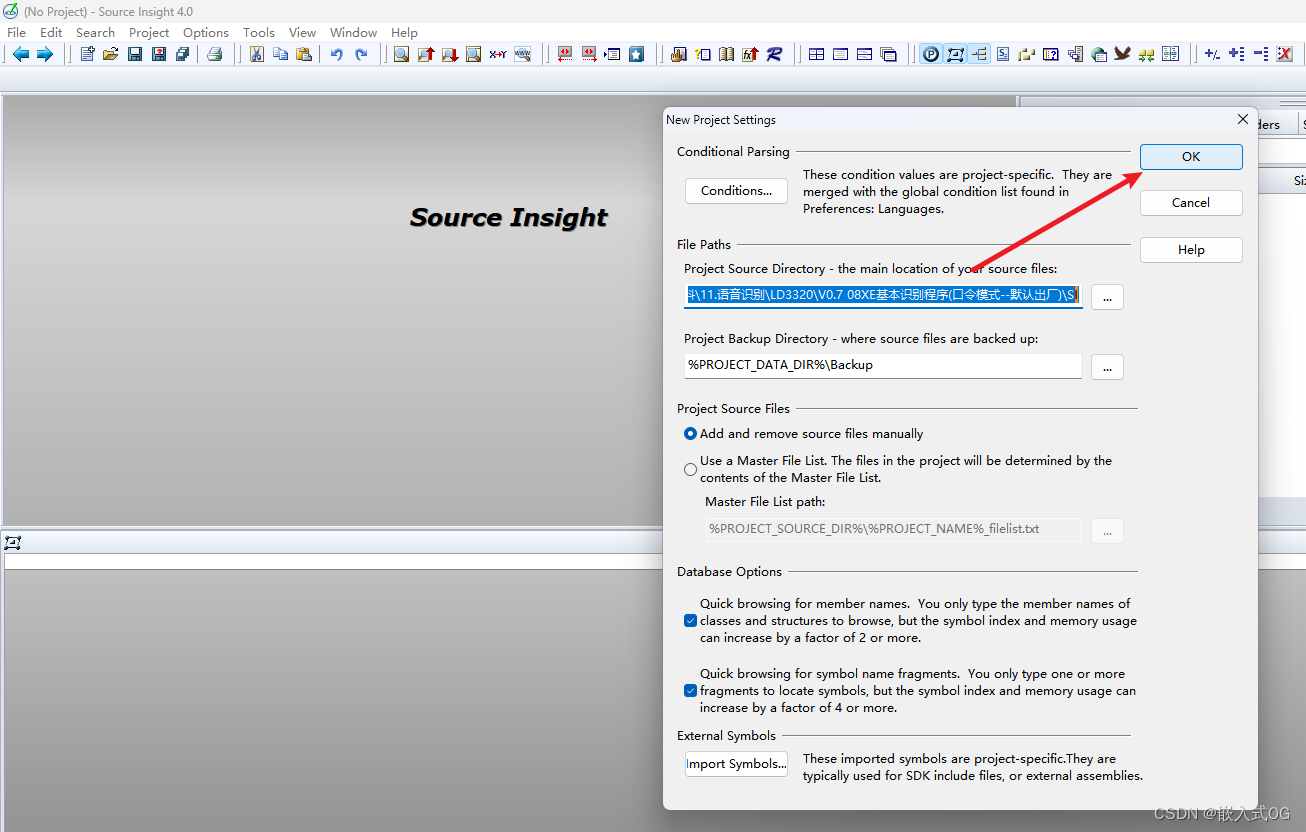Image resolution: width=1306 pixels, height=832 pixels.
Task: Browse for Project Backup Directory with ellipsis button
Action: (1106, 366)
